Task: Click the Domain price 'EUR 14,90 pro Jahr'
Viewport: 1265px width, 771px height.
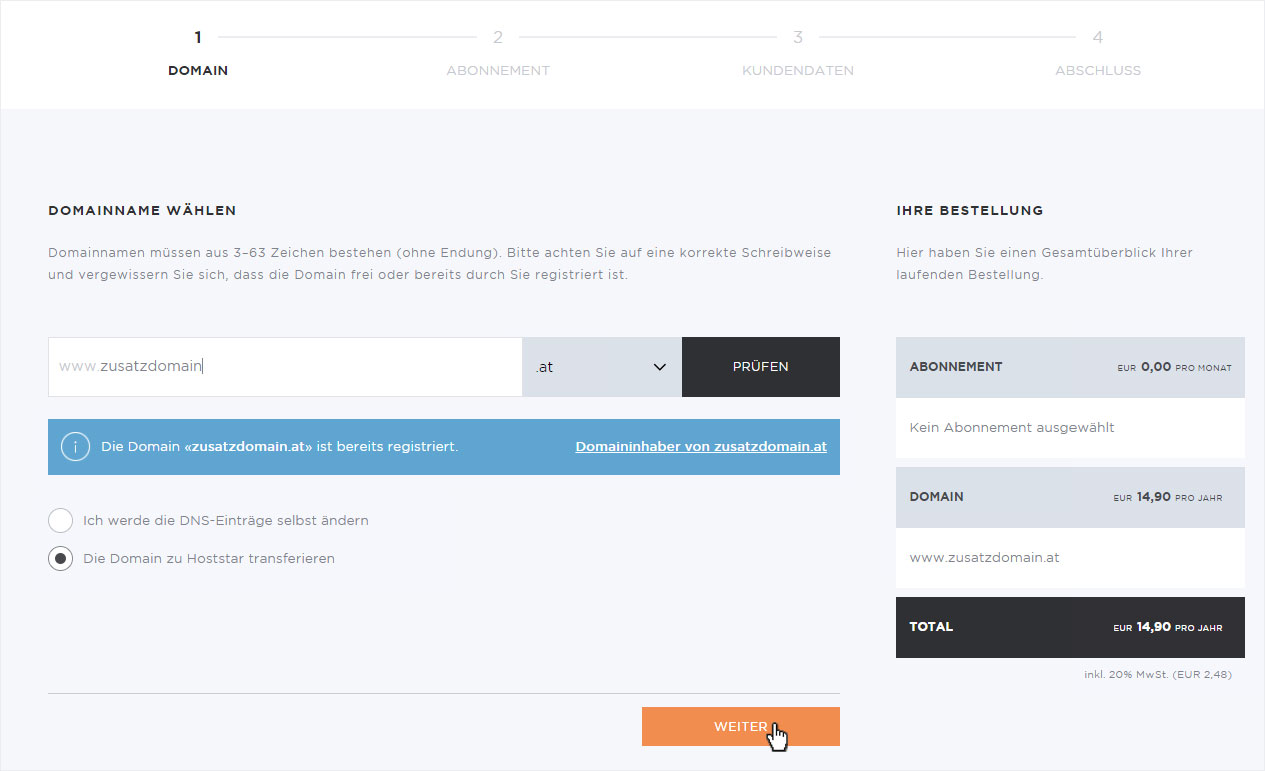Action: pos(1167,497)
